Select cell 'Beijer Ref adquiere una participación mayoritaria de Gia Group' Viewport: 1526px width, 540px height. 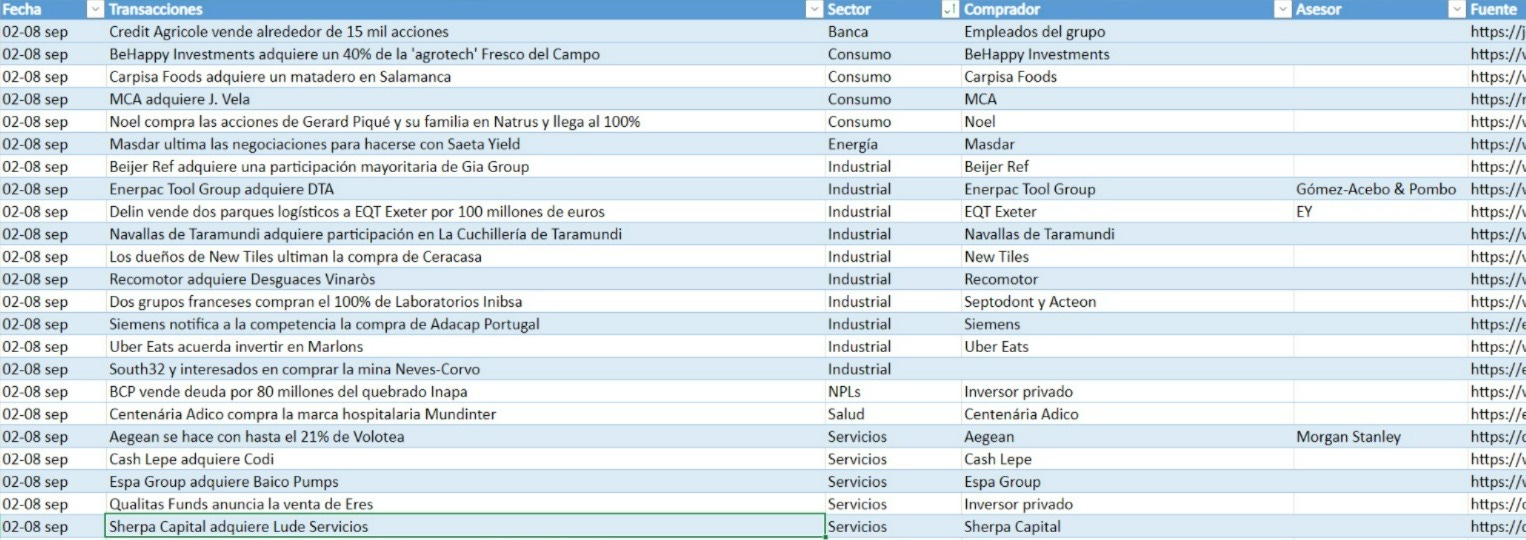(464, 167)
